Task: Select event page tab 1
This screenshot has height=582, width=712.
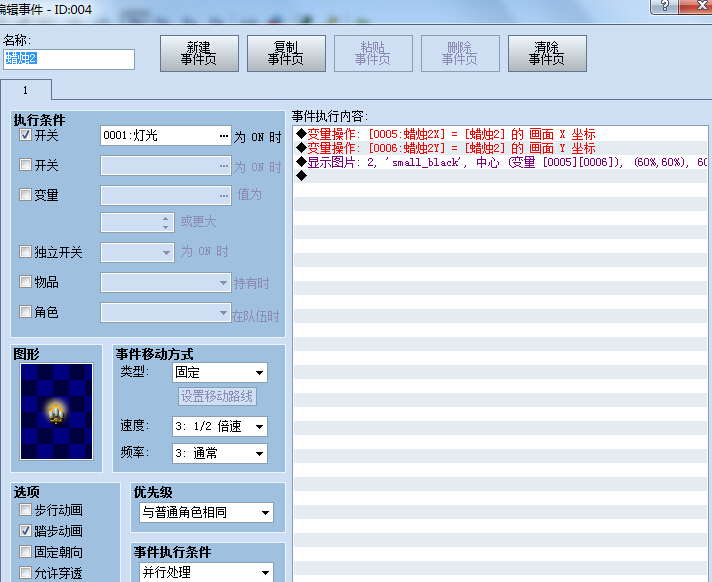Action: point(26,90)
